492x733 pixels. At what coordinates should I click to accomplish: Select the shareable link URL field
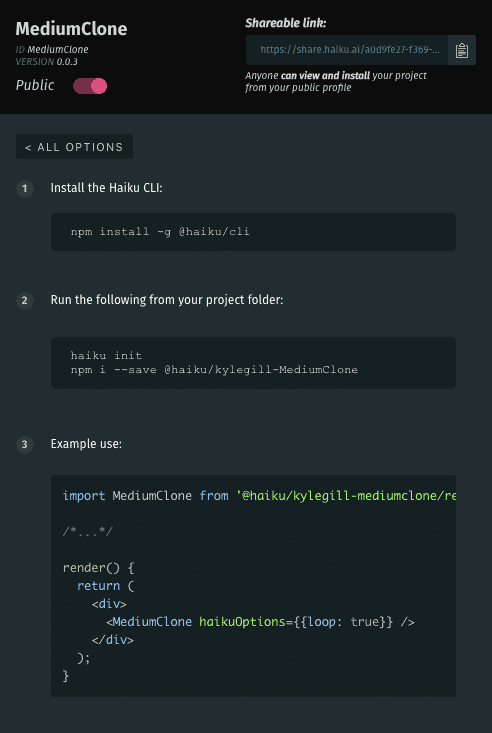pyautogui.click(x=347, y=50)
